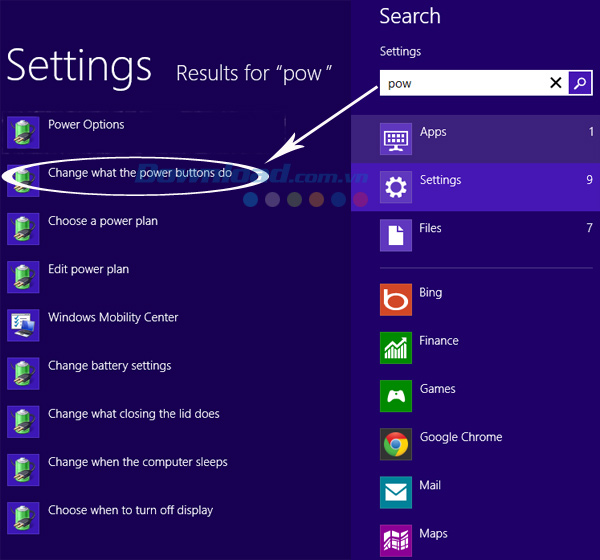This screenshot has height=560, width=600.
Task: Open Change when the computer sleeps
Action: coord(138,462)
